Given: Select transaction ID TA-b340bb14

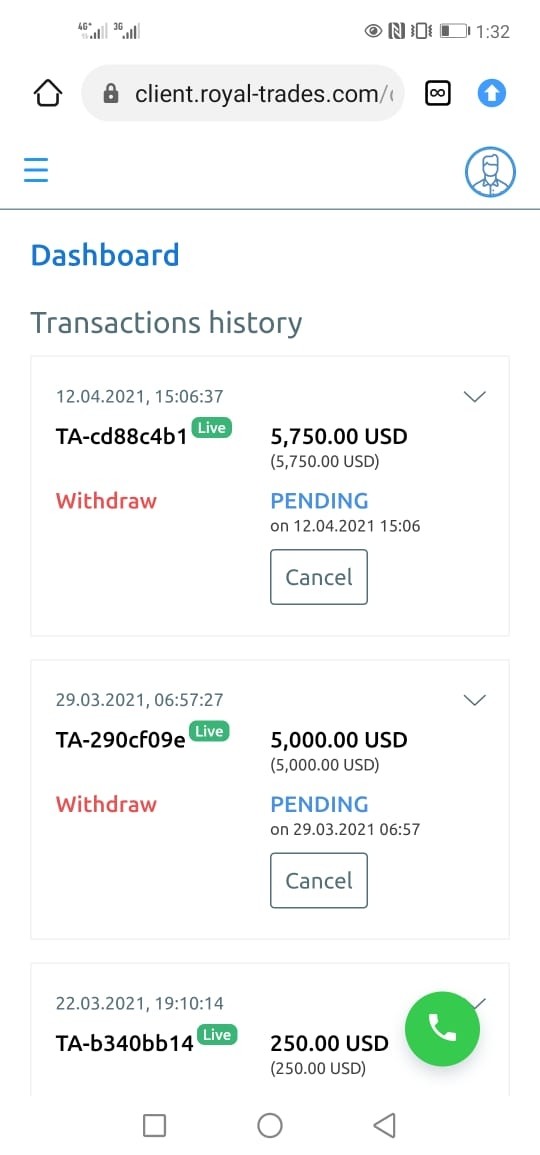Looking at the screenshot, I should coord(125,1043).
